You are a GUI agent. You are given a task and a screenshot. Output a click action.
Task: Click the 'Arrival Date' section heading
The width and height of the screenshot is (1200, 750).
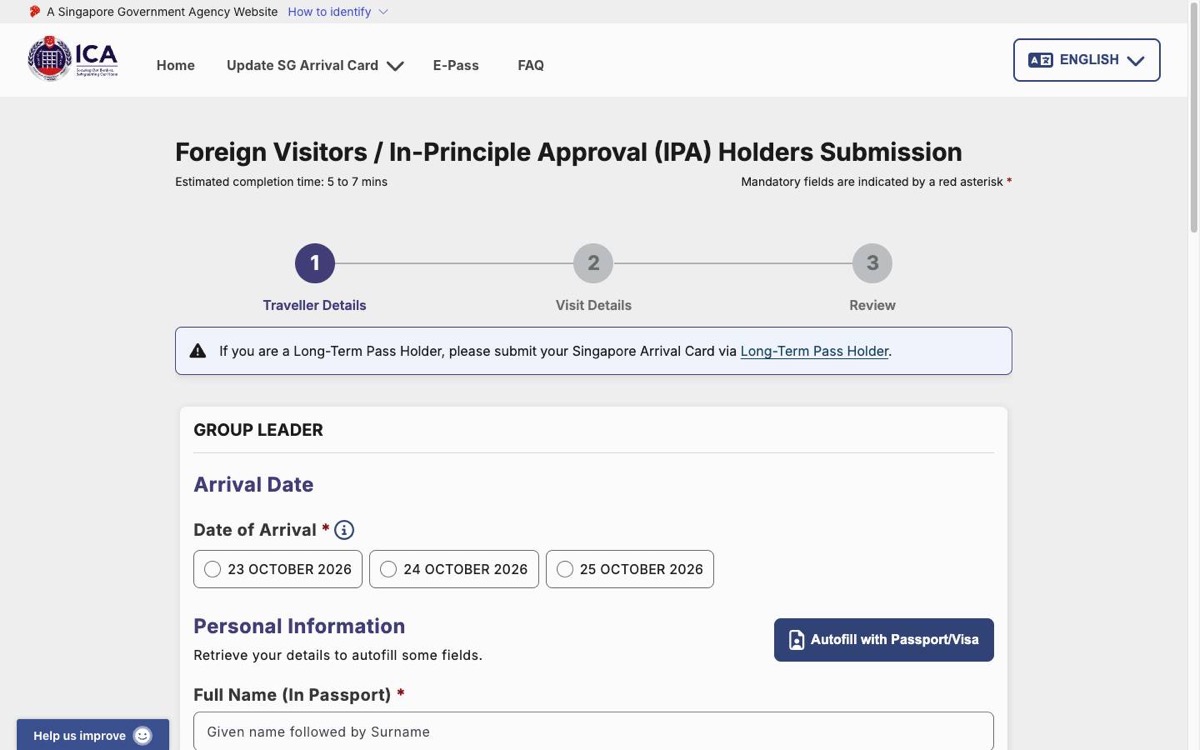(254, 485)
